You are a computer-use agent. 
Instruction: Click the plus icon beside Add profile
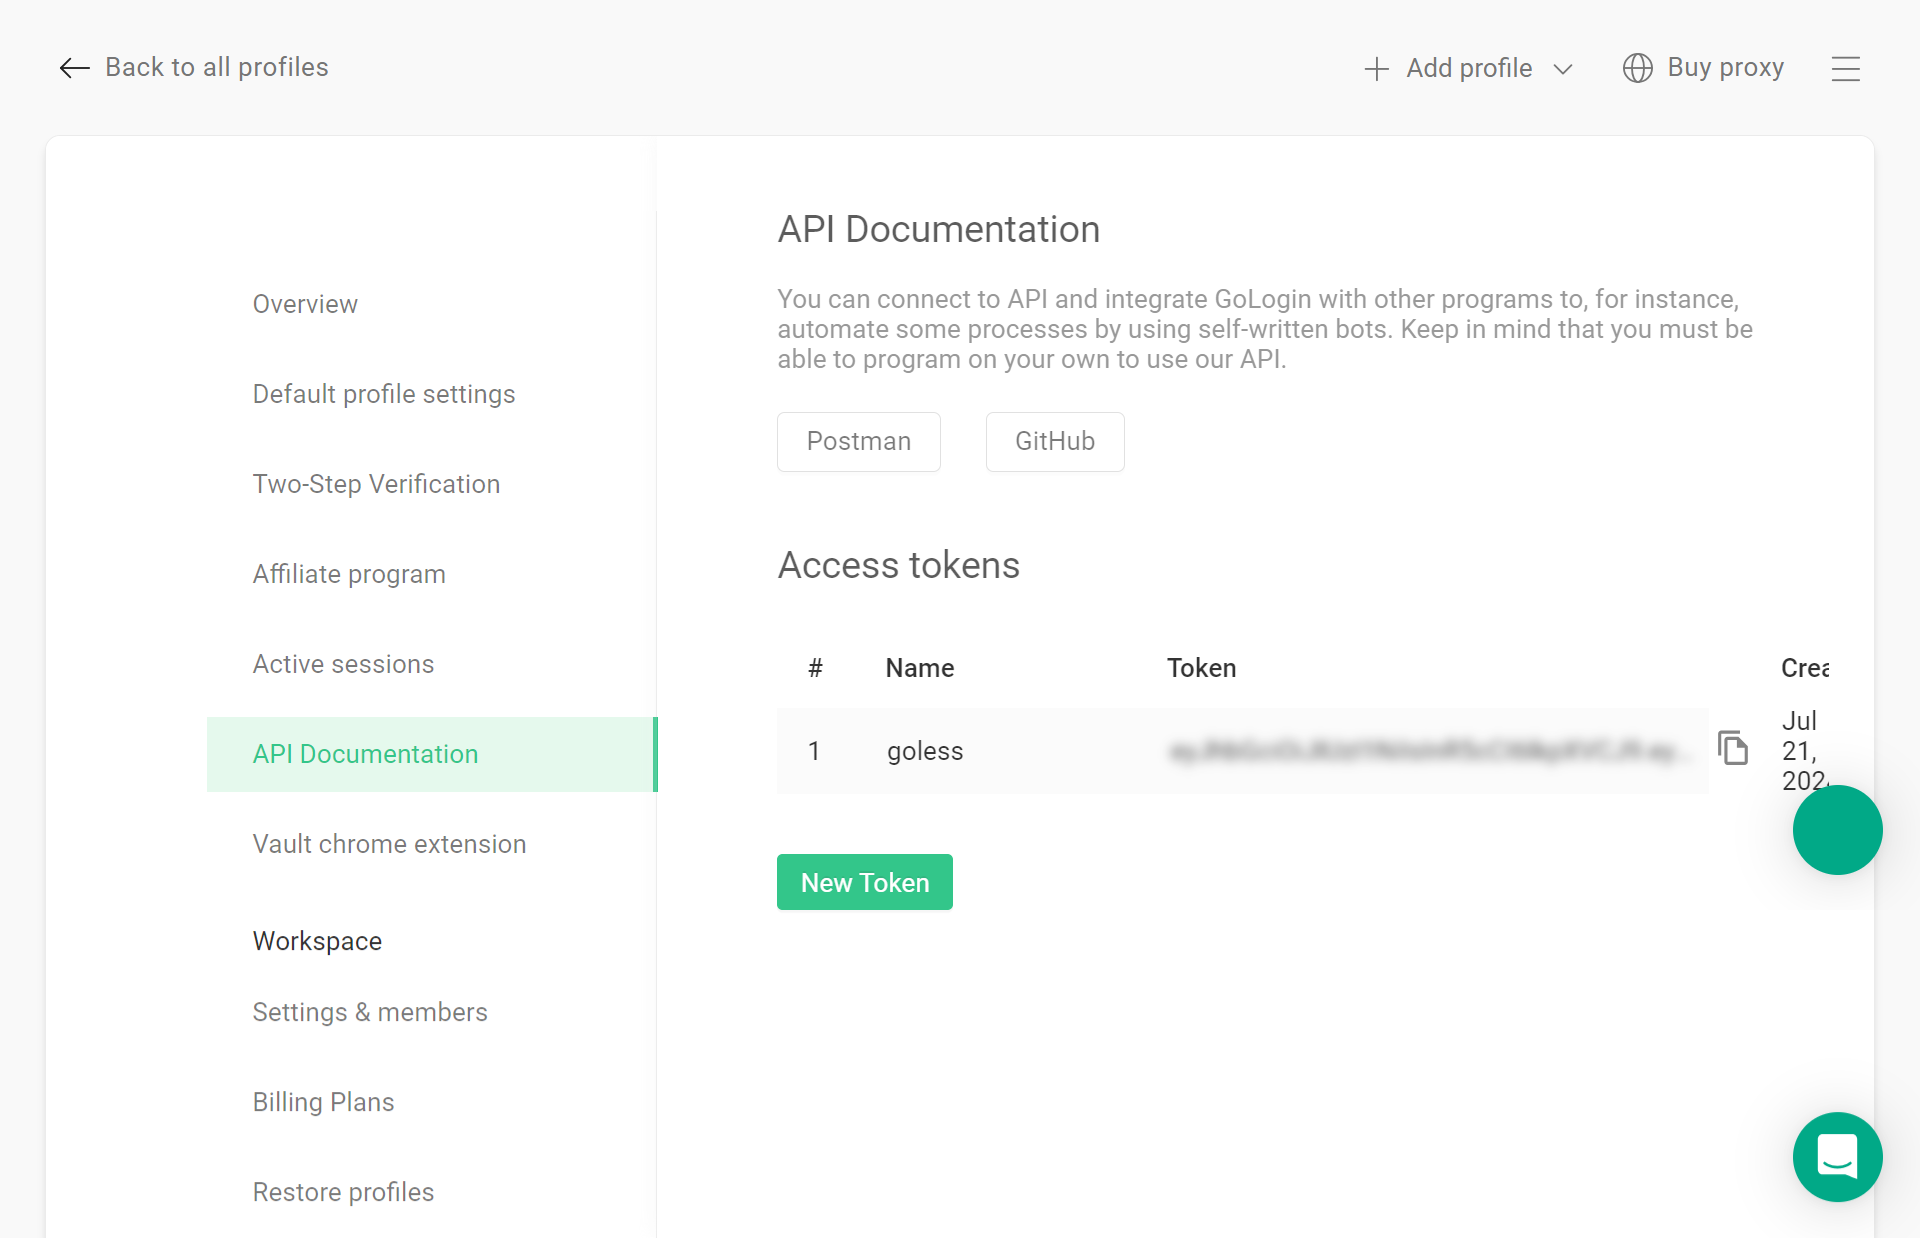pos(1377,68)
